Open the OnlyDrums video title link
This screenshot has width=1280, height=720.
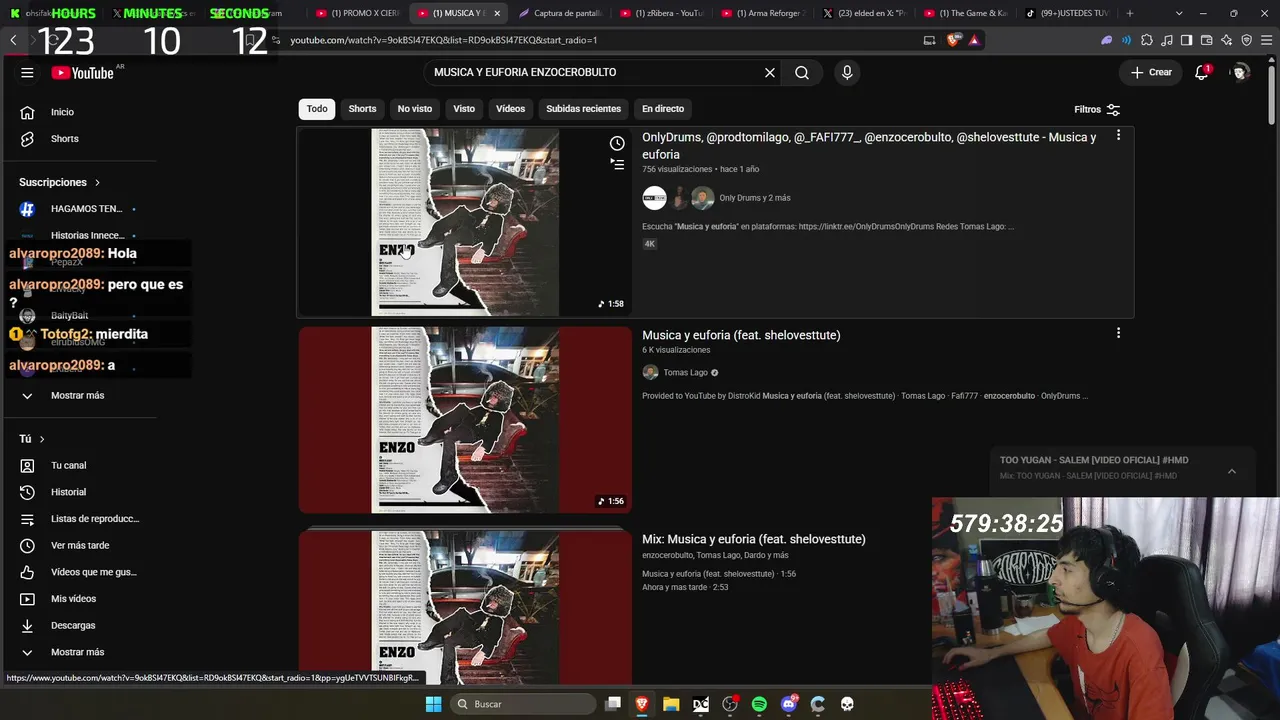tap(869, 146)
